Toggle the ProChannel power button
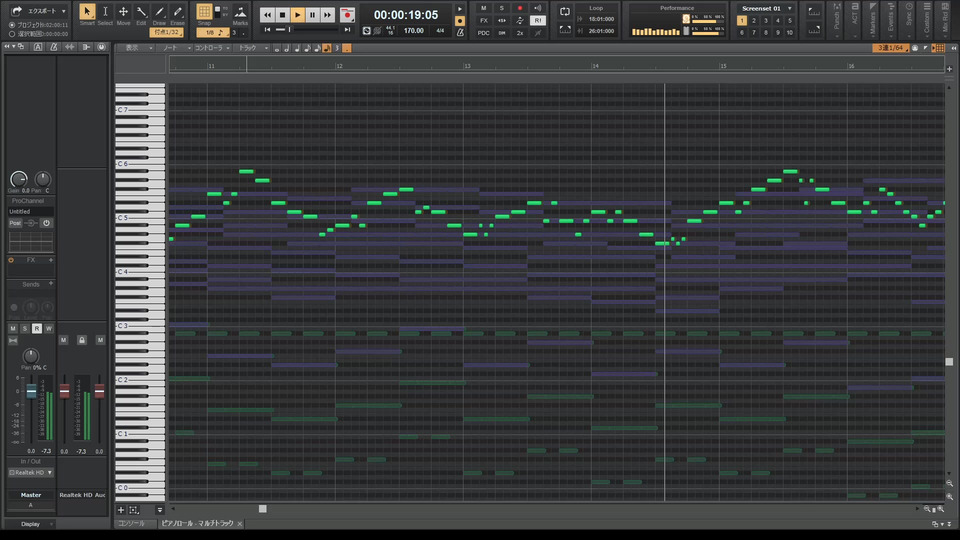 (46, 223)
